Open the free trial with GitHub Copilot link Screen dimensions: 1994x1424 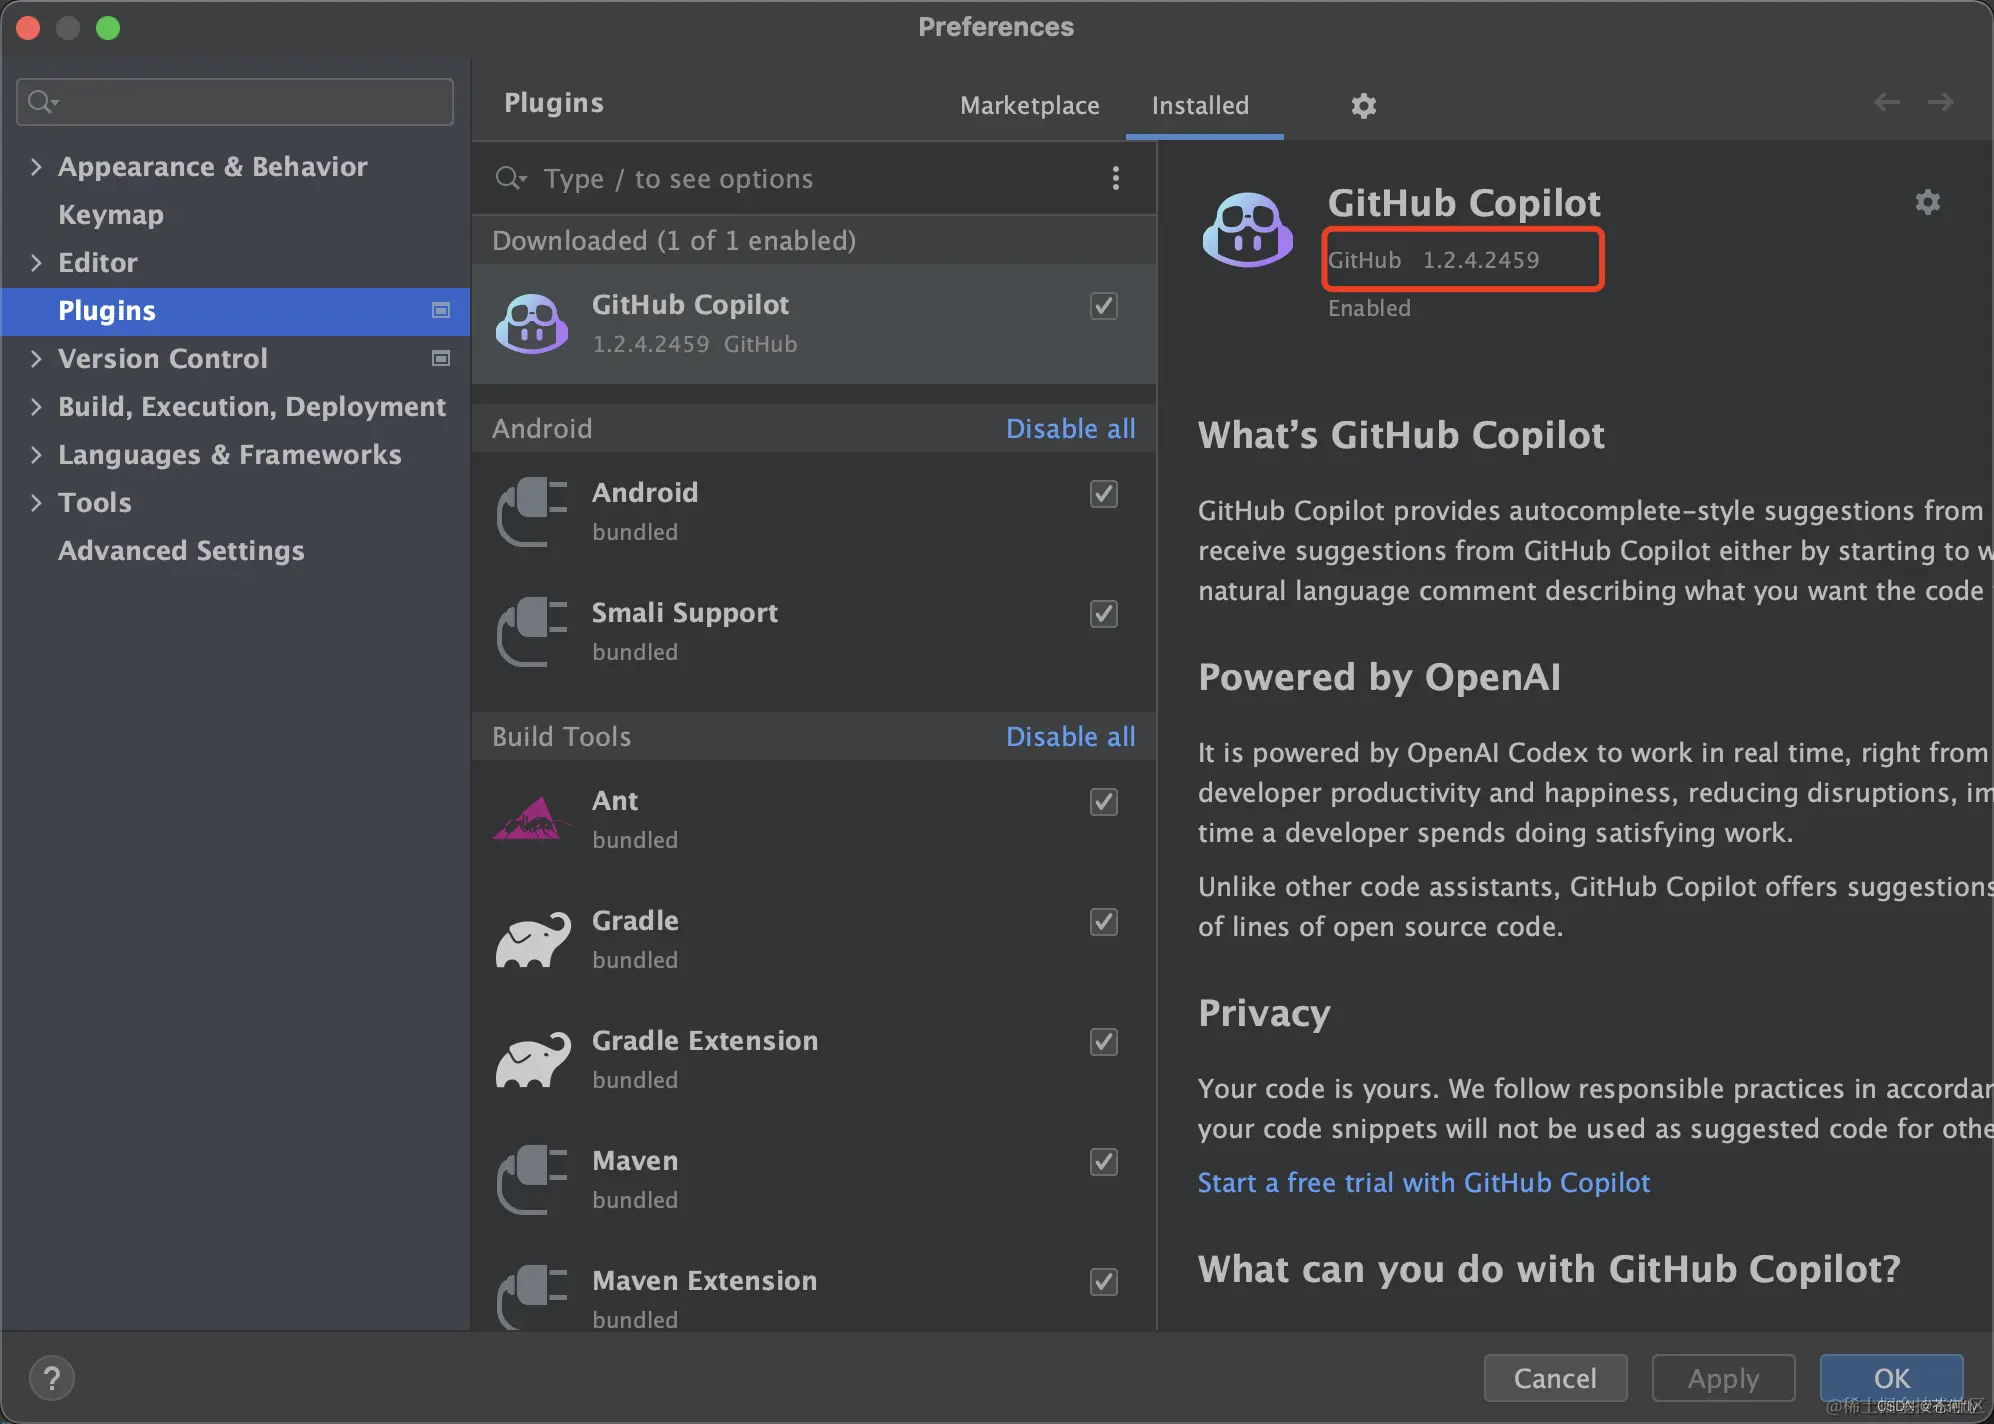click(x=1423, y=1182)
